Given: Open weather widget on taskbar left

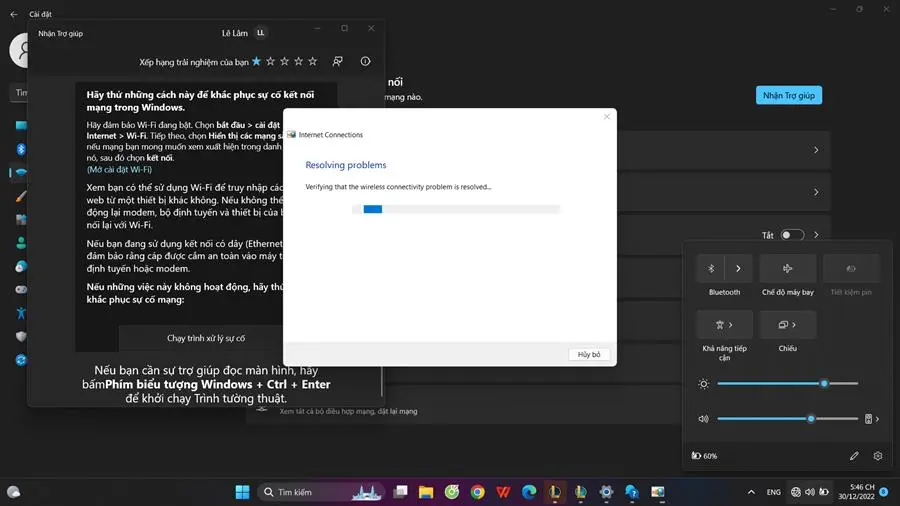Looking at the screenshot, I should pos(14,492).
